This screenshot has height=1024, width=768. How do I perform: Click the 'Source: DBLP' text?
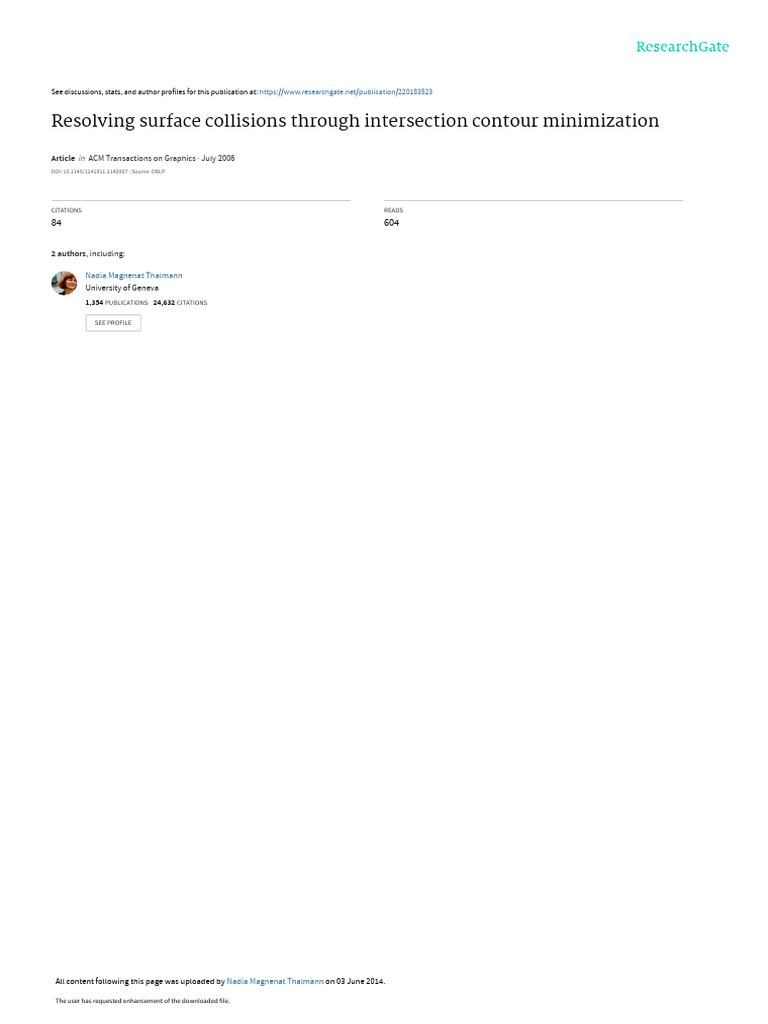[x=148, y=172]
